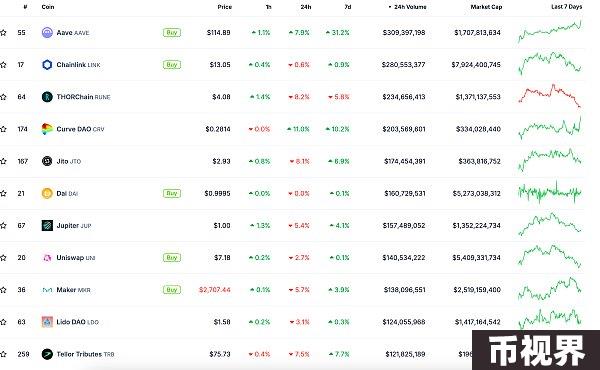600x370 pixels.
Task: Sort by the 7d column header
Action: pyautogui.click(x=347, y=7)
